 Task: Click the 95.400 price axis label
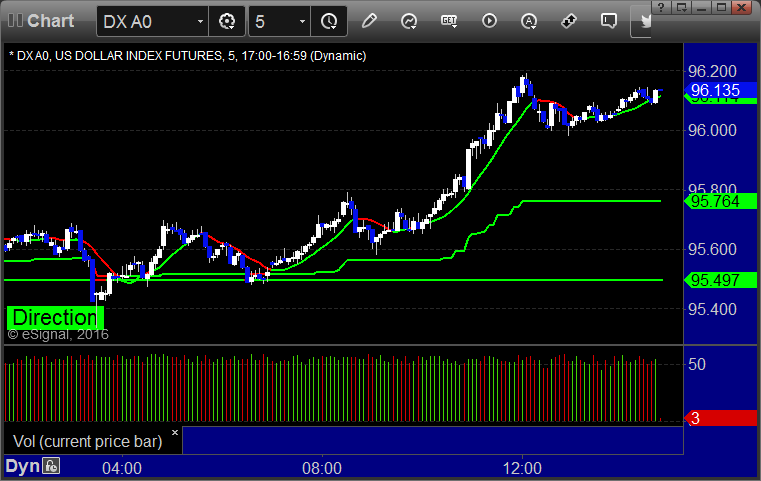click(x=712, y=309)
